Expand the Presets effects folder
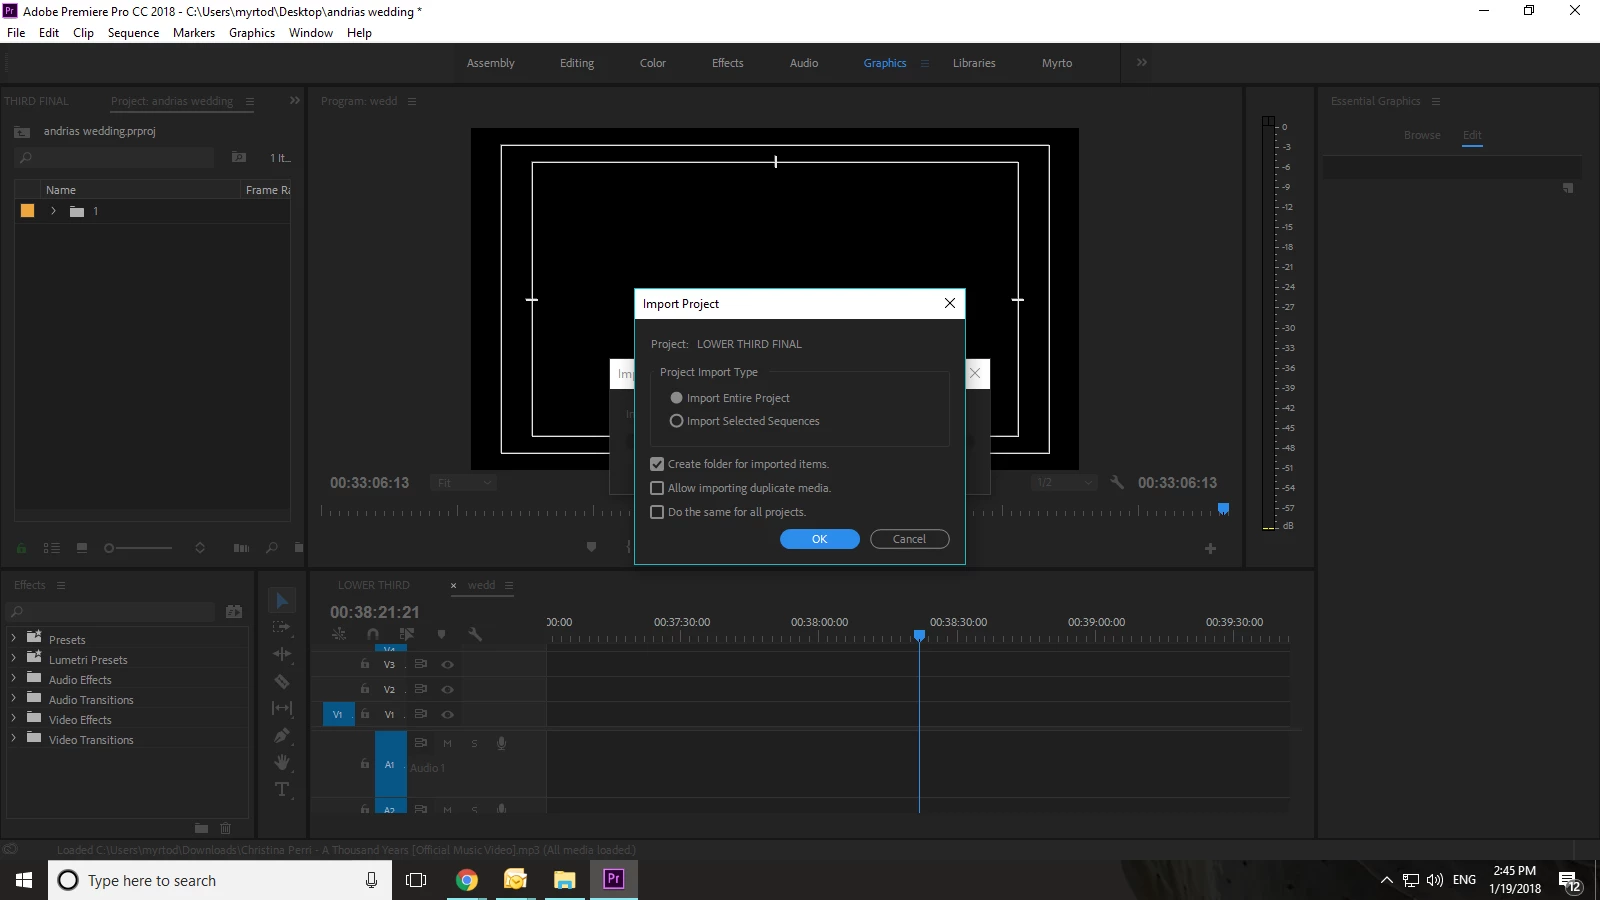Viewport: 1600px width, 900px height. pyautogui.click(x=13, y=638)
